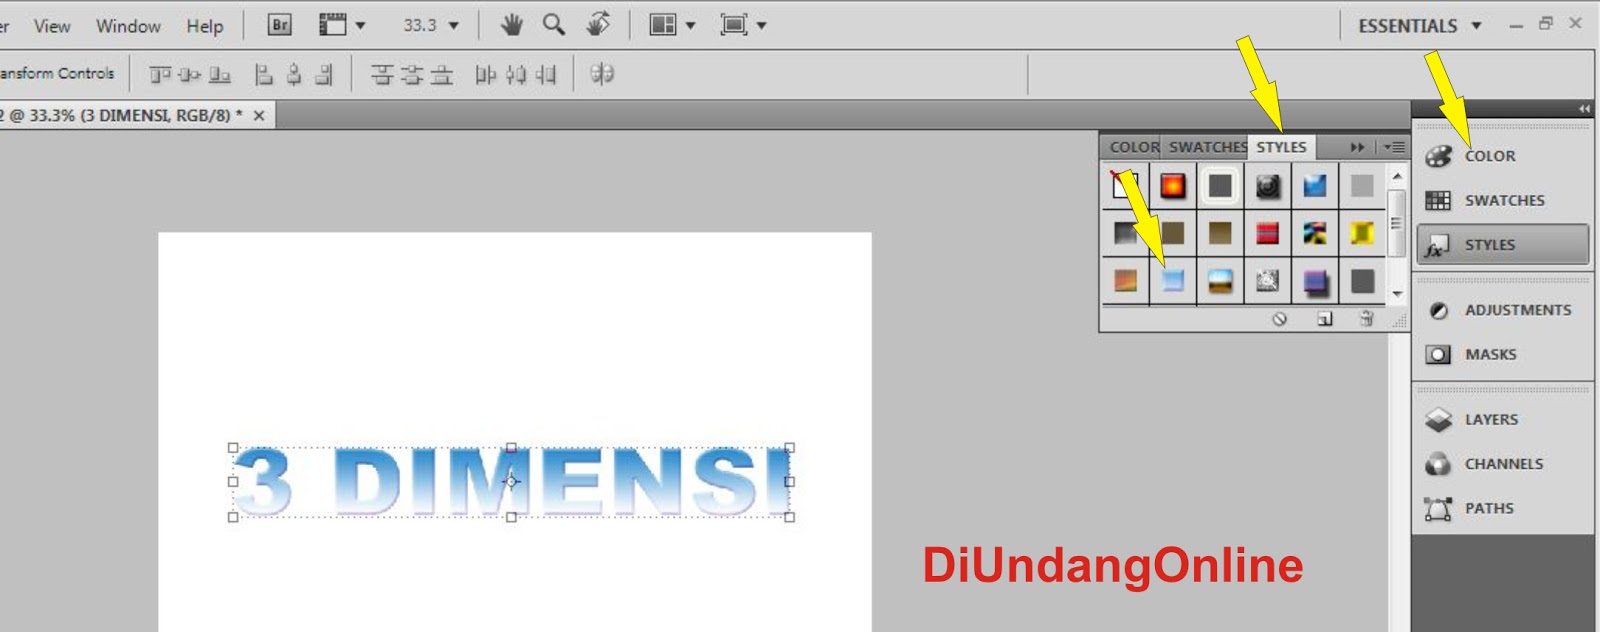This screenshot has height=632, width=1600.
Task: Select the Zoom magnifier tool
Action: 554,25
